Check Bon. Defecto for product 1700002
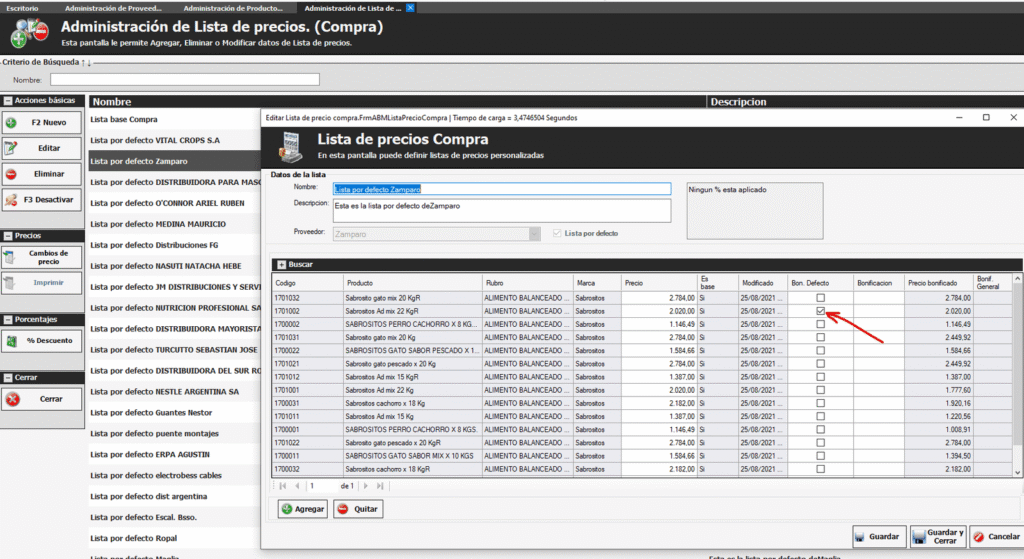 tap(820, 324)
